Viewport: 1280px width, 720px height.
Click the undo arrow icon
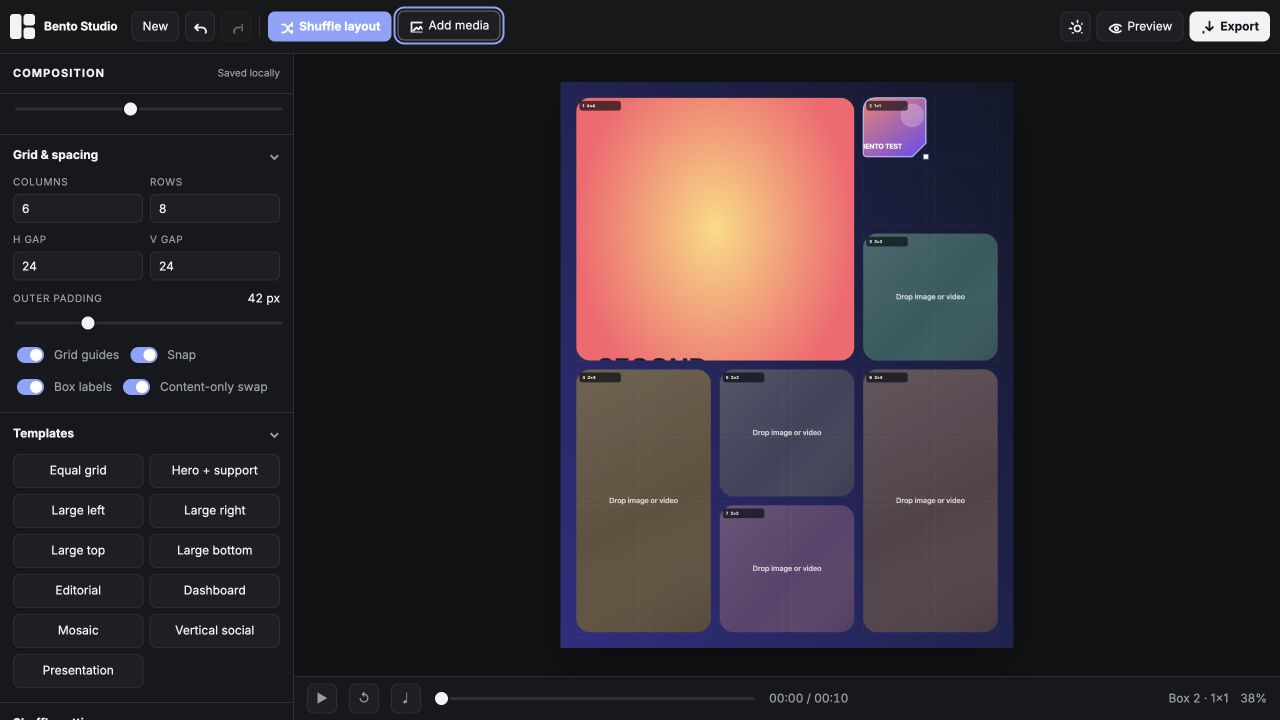click(x=200, y=27)
